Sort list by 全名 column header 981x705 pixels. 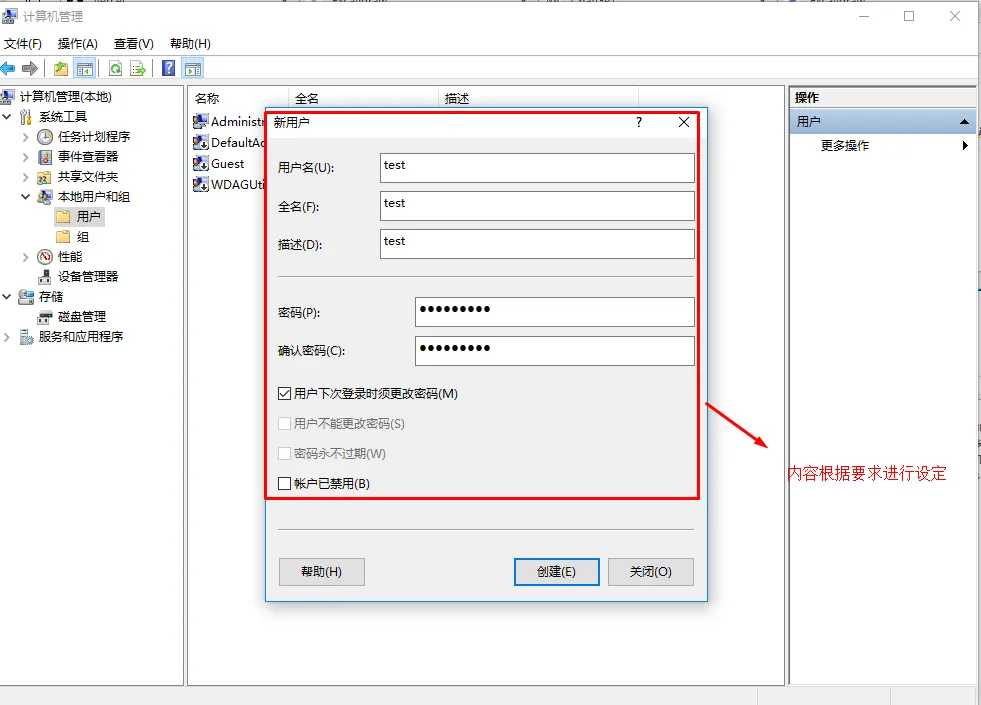[x=363, y=98]
